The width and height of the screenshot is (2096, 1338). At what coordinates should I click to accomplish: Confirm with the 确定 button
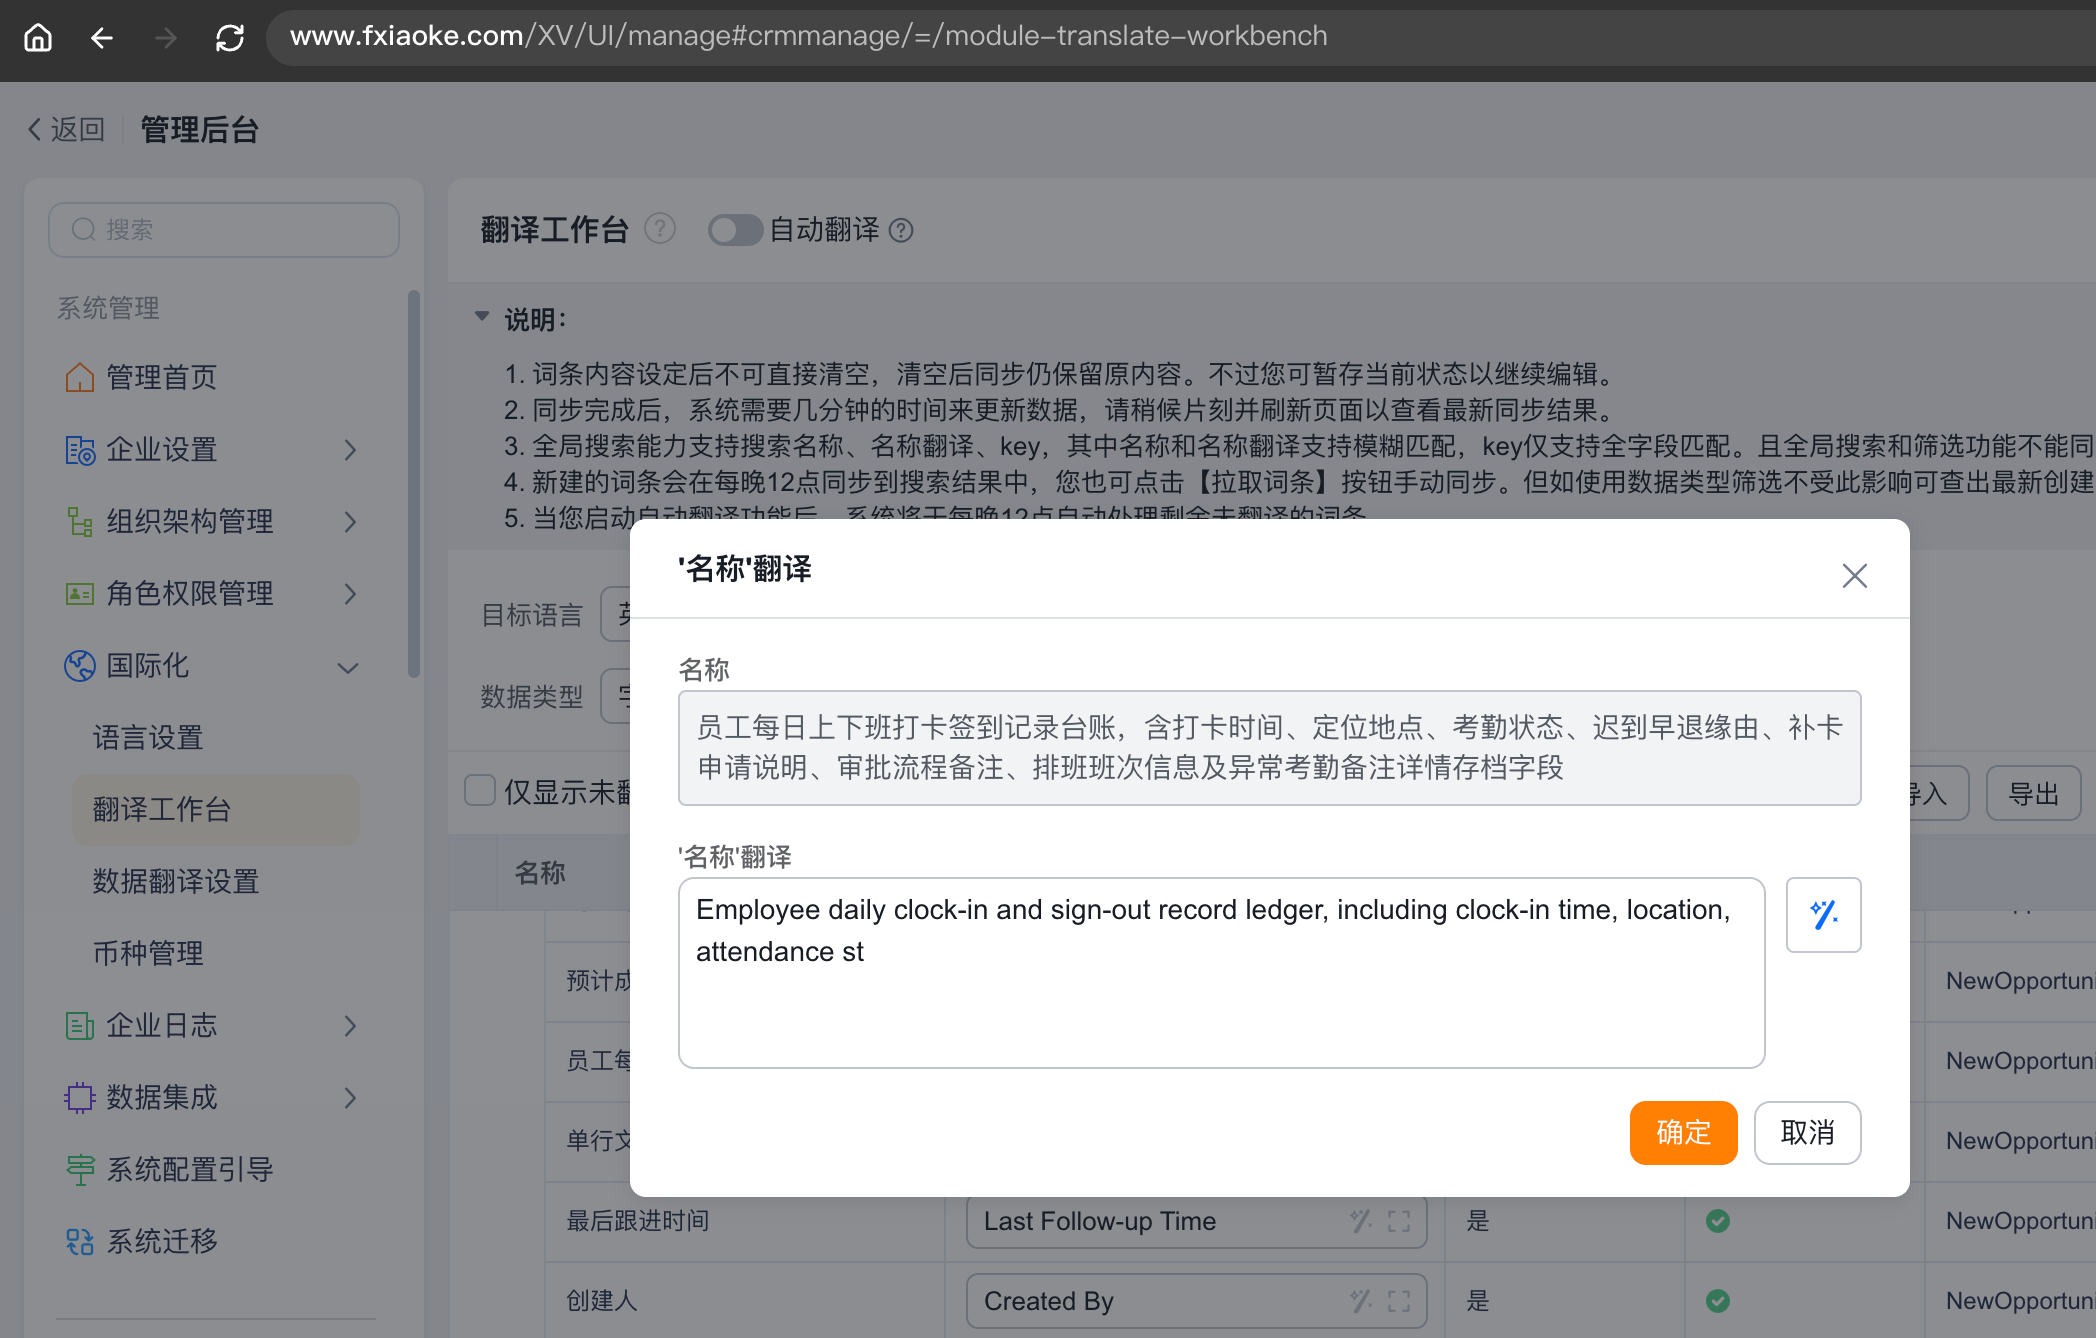pyautogui.click(x=1683, y=1133)
